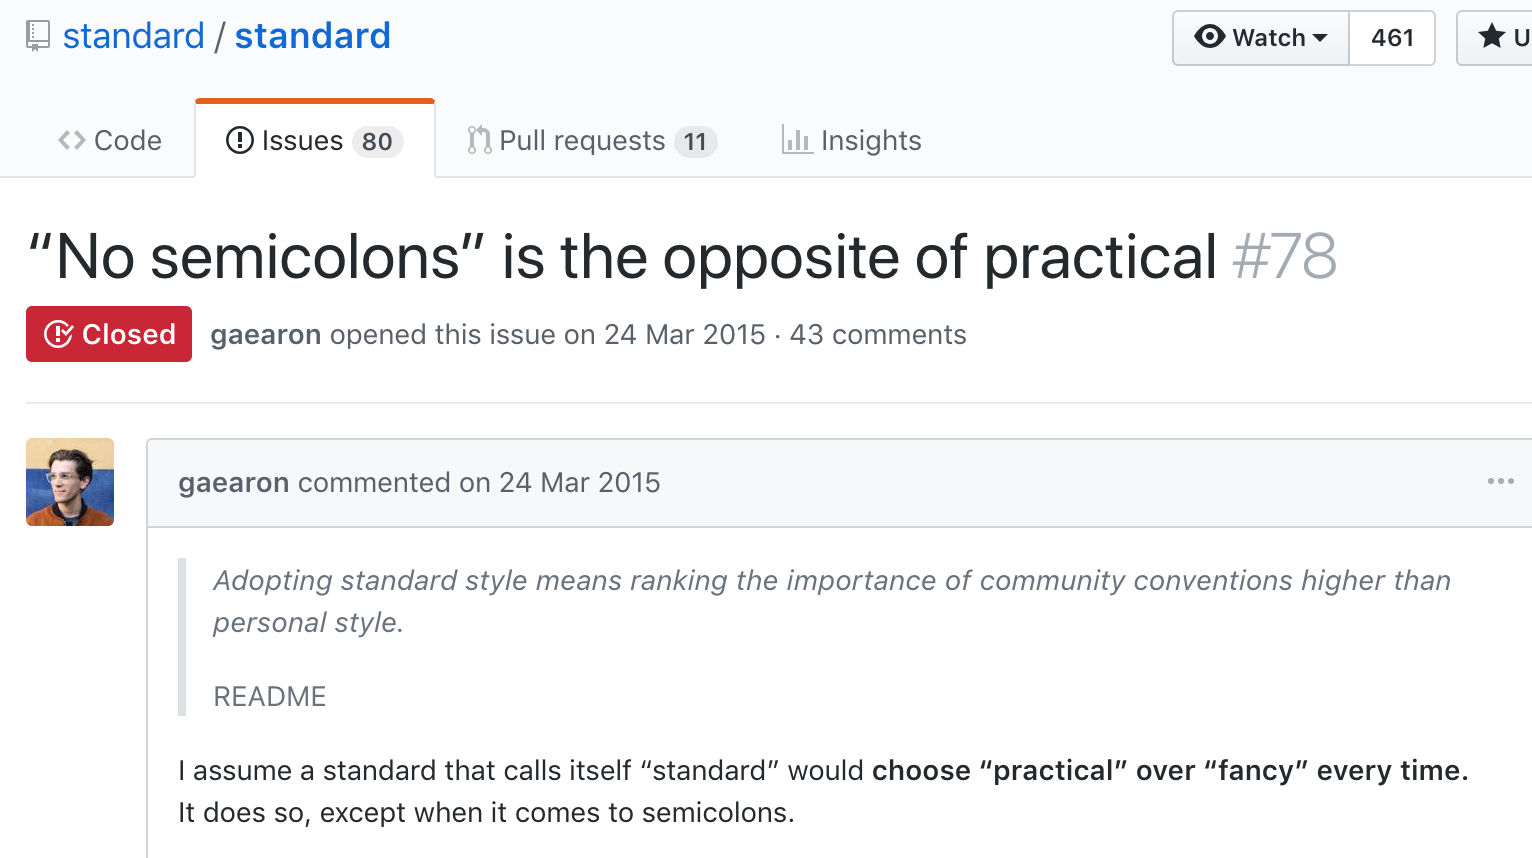The width and height of the screenshot is (1532, 858).
Task: Click gaearon's avatar thumbnail
Action: 70,482
